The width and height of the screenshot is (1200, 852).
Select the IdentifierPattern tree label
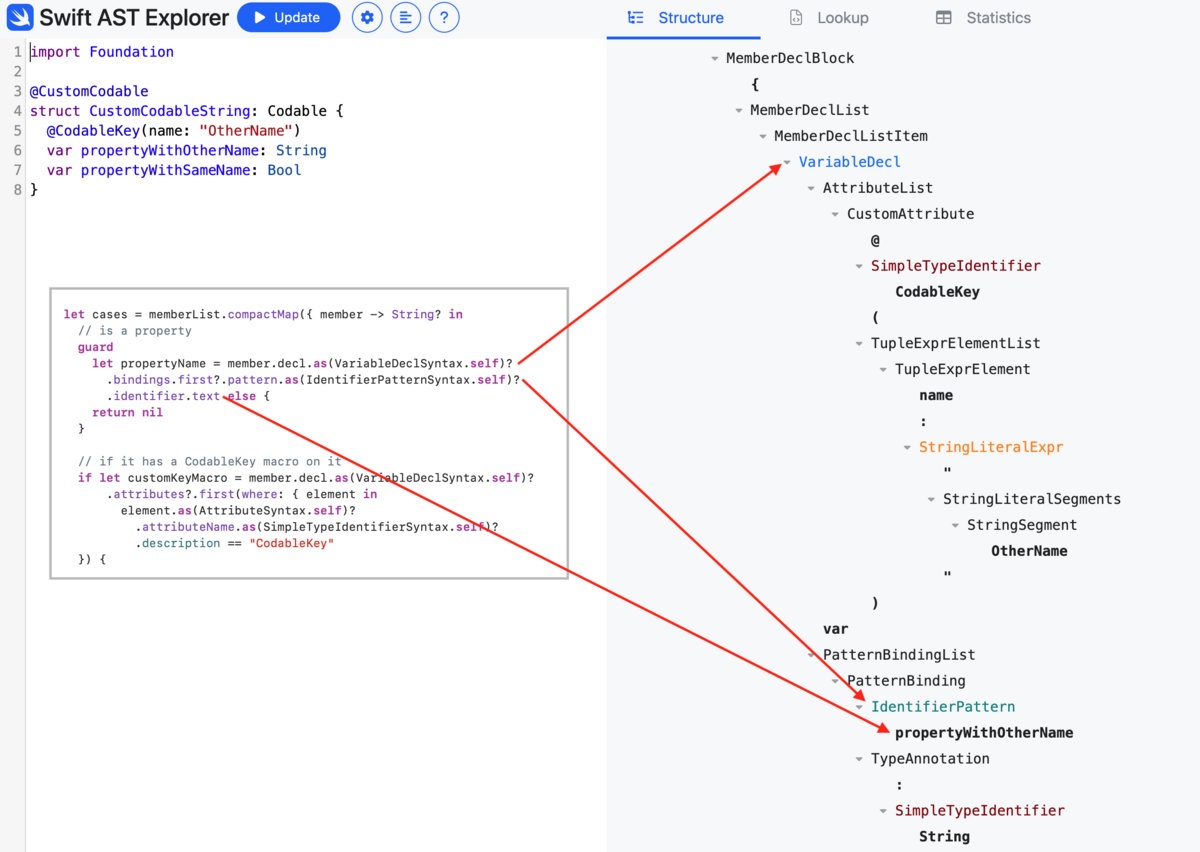point(943,707)
